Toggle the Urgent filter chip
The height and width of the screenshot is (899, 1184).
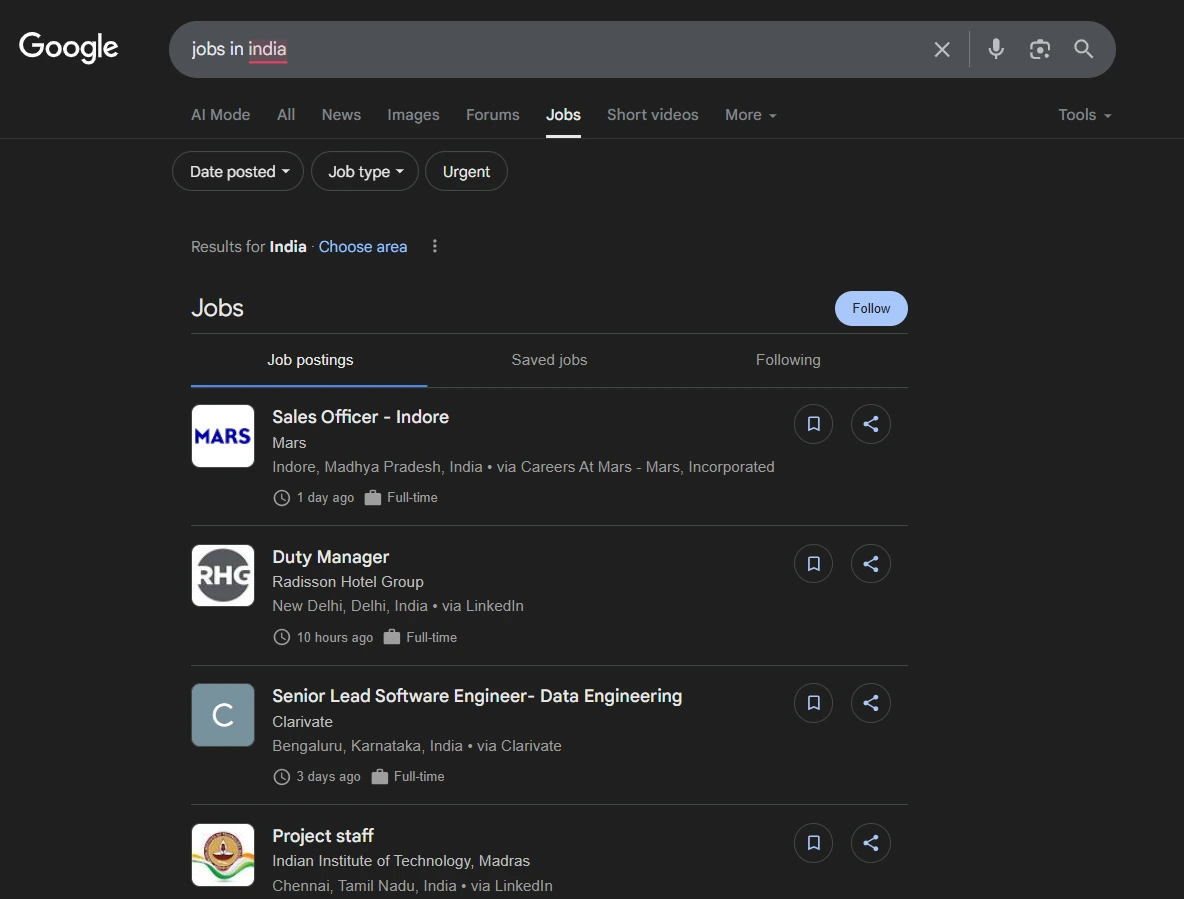(x=466, y=171)
